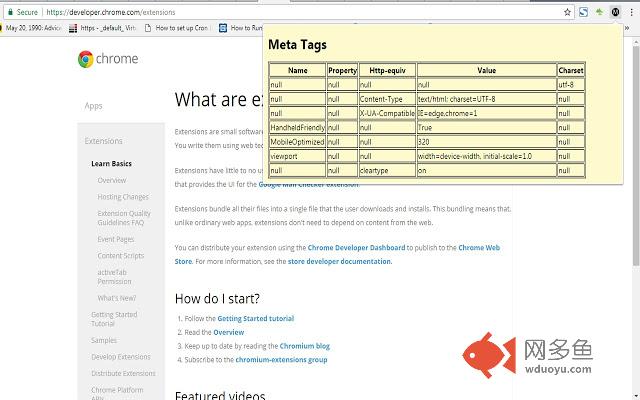Open the 'https - _default_ Virt' bookmark
The height and width of the screenshot is (400, 640).
tap(103, 28)
